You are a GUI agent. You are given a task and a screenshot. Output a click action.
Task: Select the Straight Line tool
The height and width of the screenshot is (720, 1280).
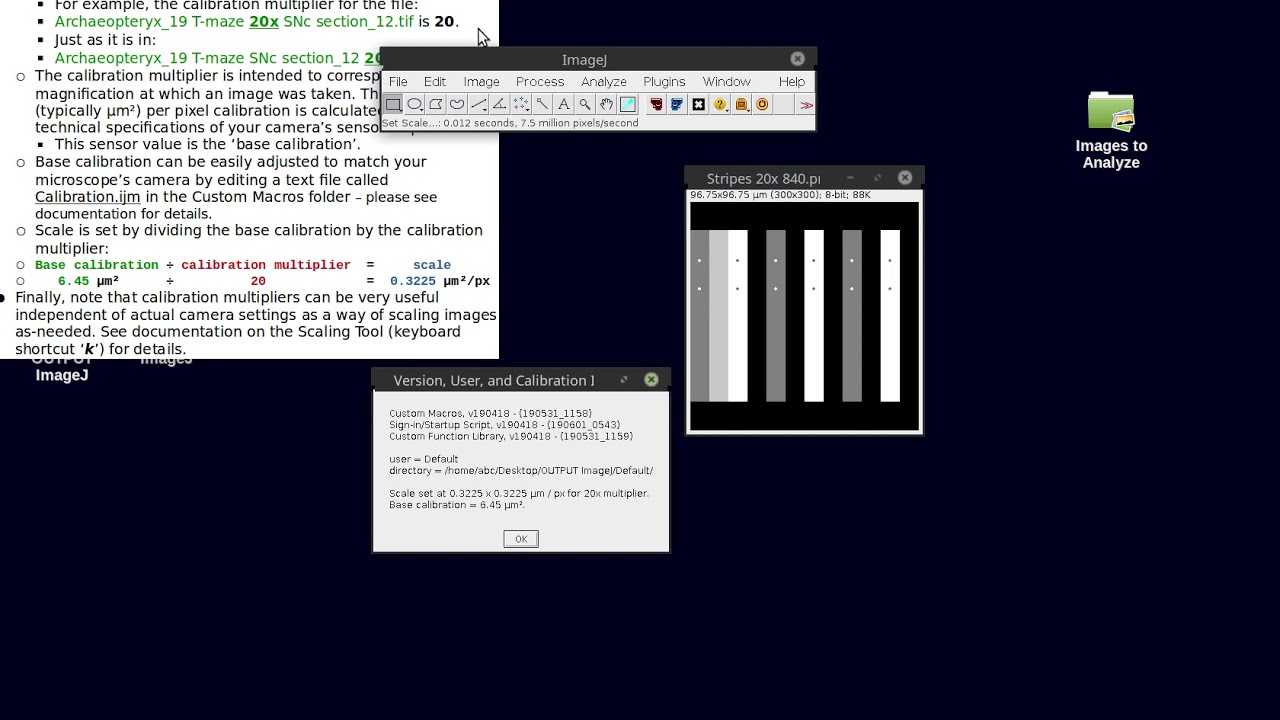click(479, 104)
